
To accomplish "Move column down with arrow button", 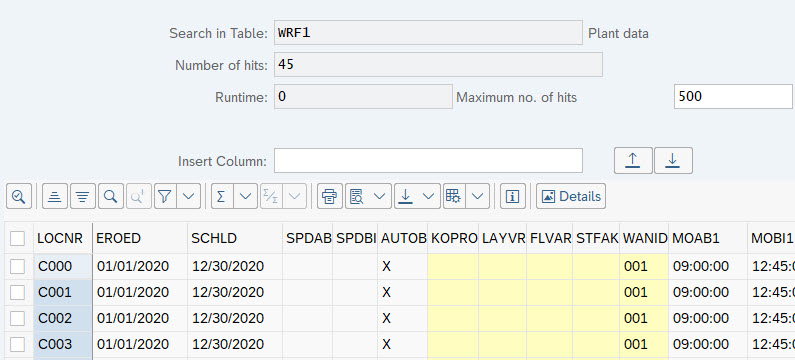I will tap(673, 161).
